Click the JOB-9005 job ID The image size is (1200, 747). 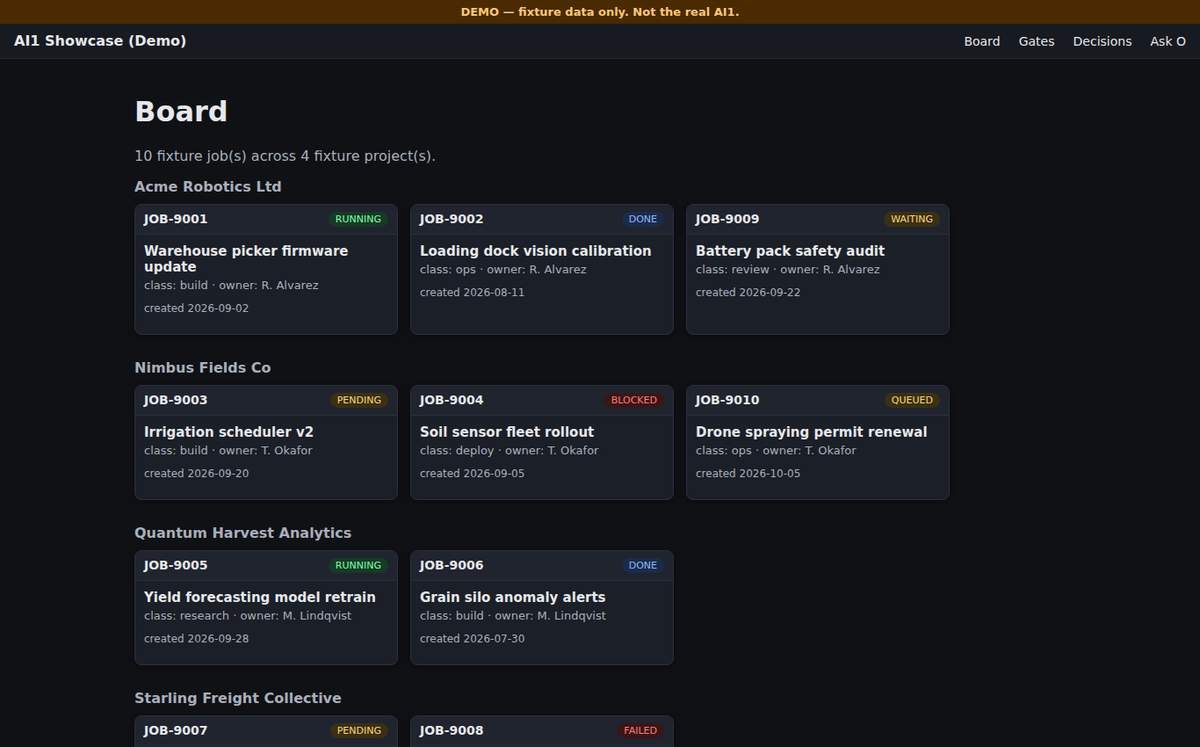coord(176,565)
